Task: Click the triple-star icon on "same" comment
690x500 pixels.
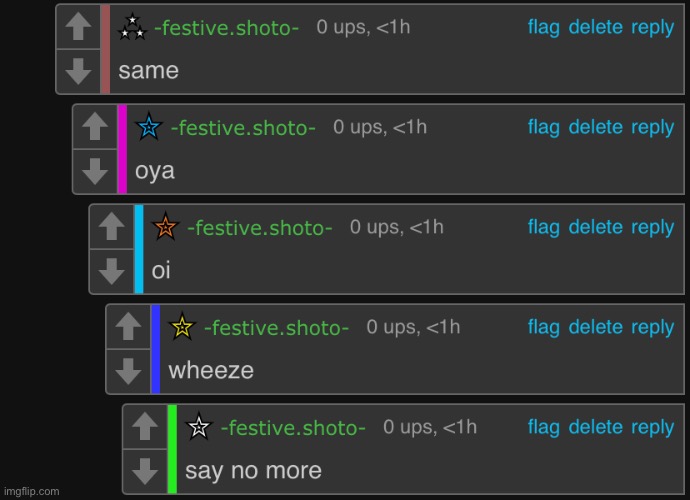Action: click(x=132, y=27)
